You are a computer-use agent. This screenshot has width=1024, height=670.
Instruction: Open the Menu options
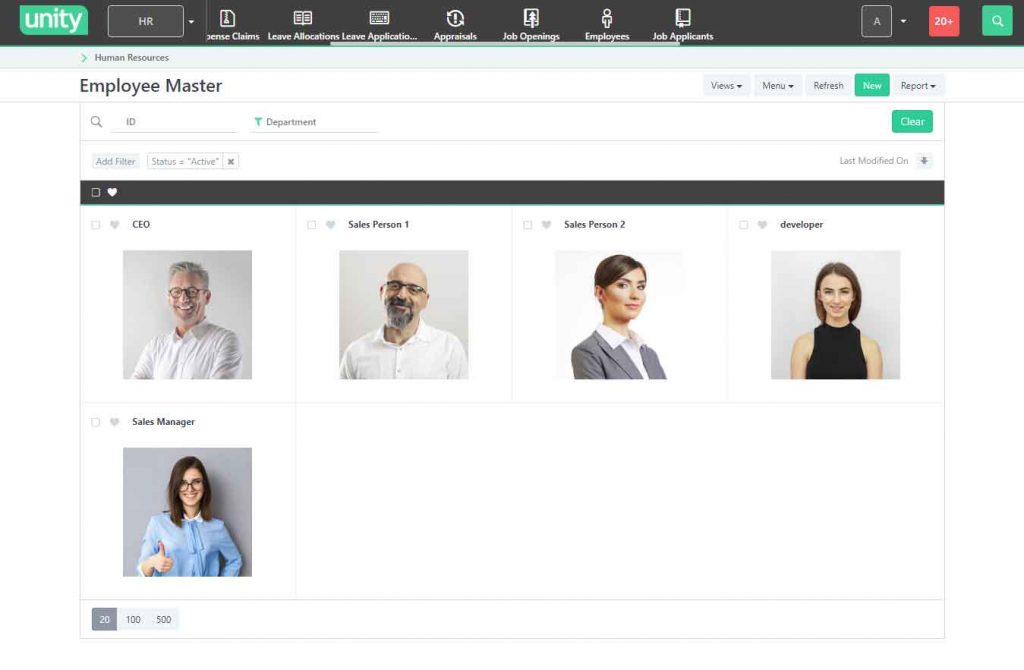click(777, 86)
